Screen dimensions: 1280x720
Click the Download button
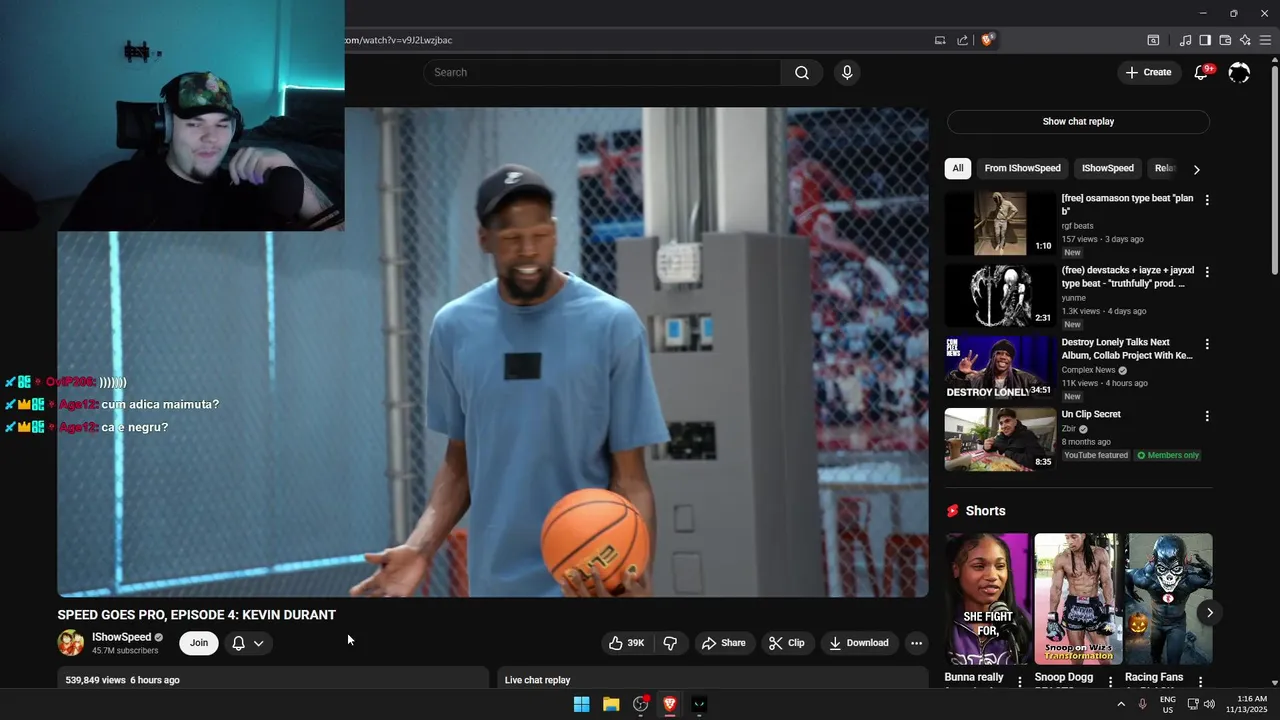[x=859, y=643]
